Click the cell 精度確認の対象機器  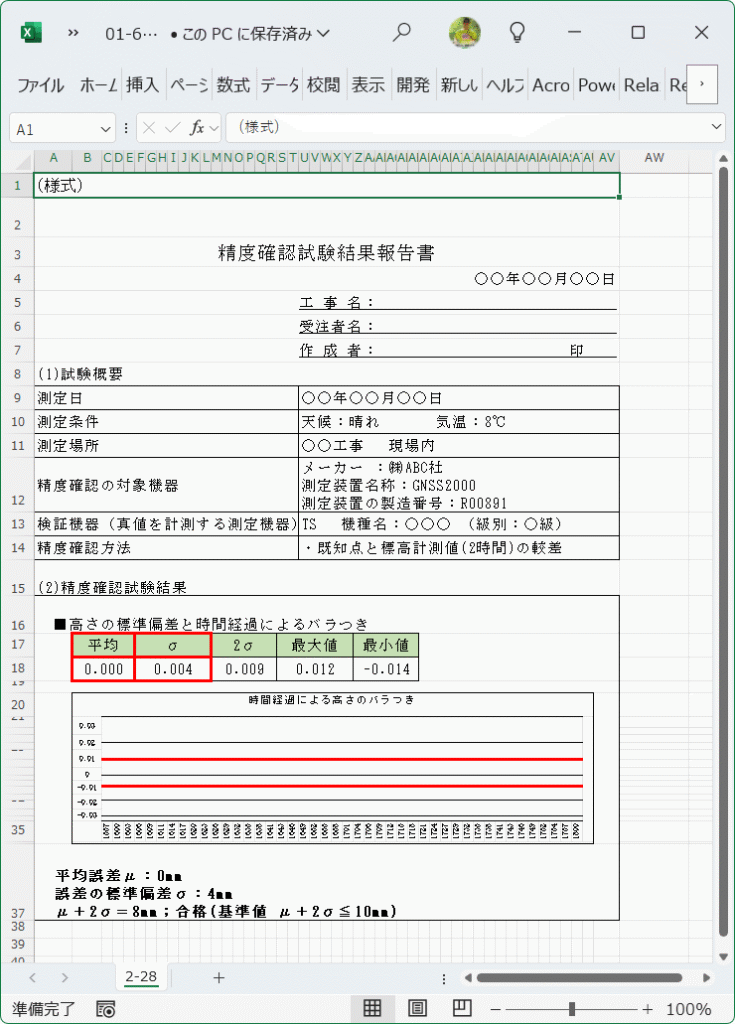tap(166, 485)
